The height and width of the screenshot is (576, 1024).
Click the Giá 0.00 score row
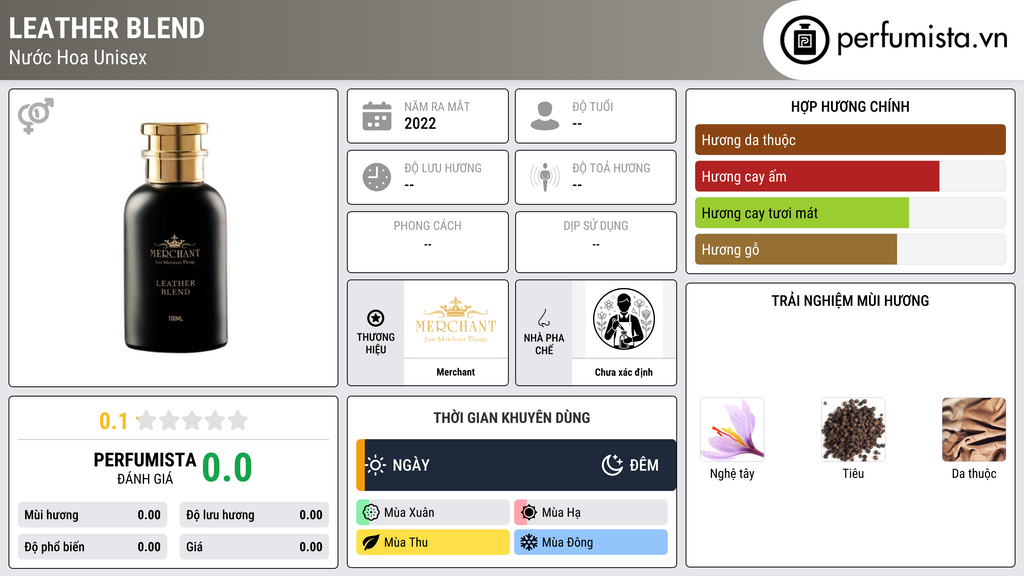[x=254, y=547]
